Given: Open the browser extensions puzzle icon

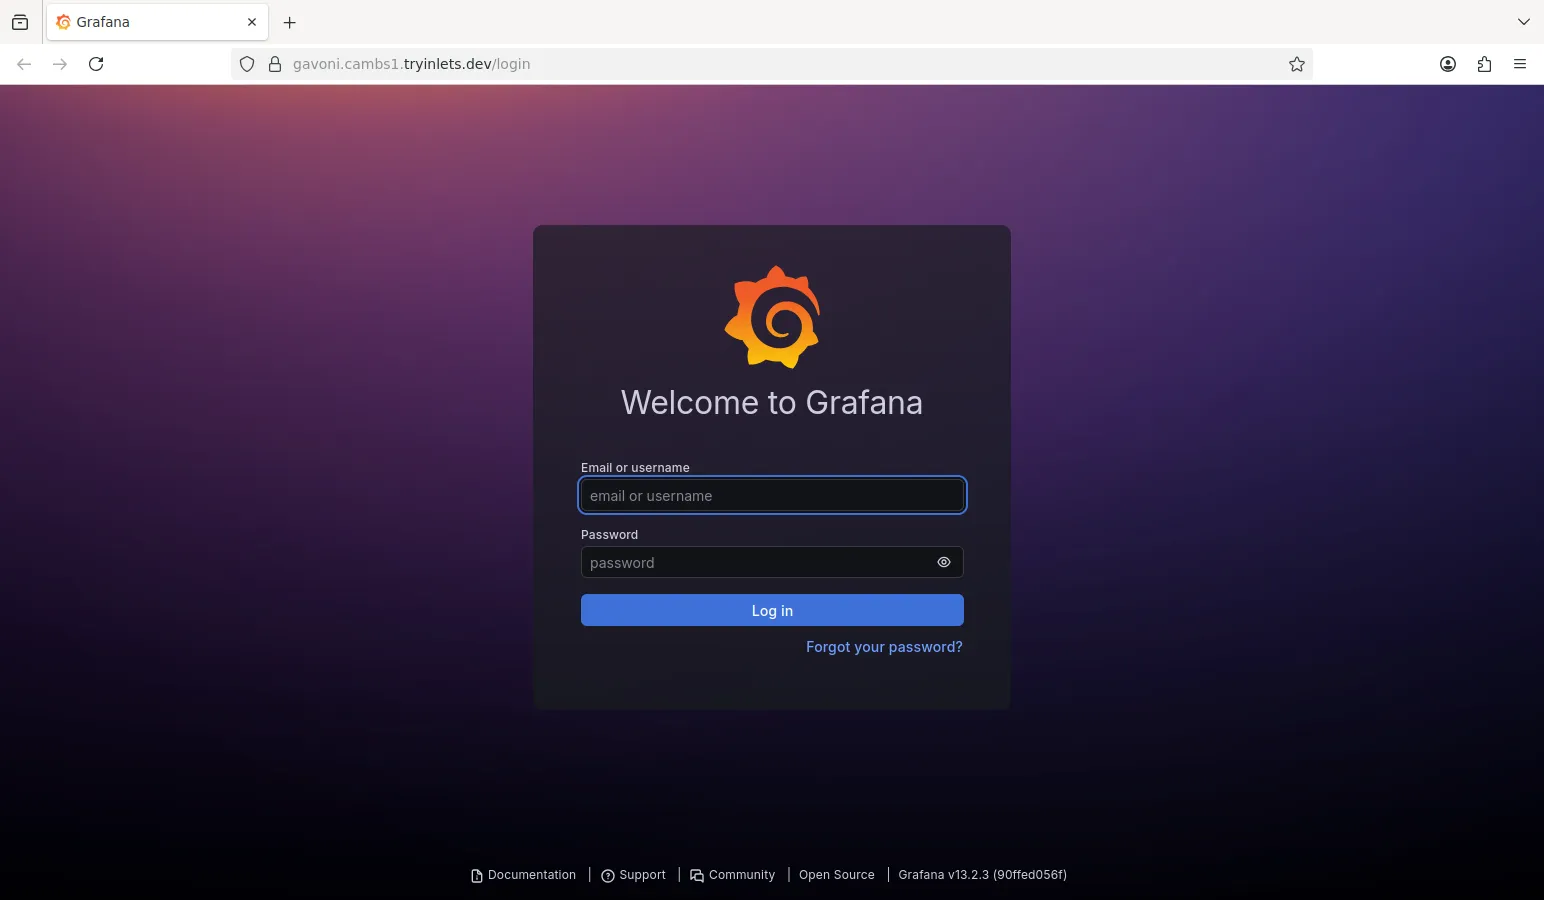Looking at the screenshot, I should pos(1484,64).
